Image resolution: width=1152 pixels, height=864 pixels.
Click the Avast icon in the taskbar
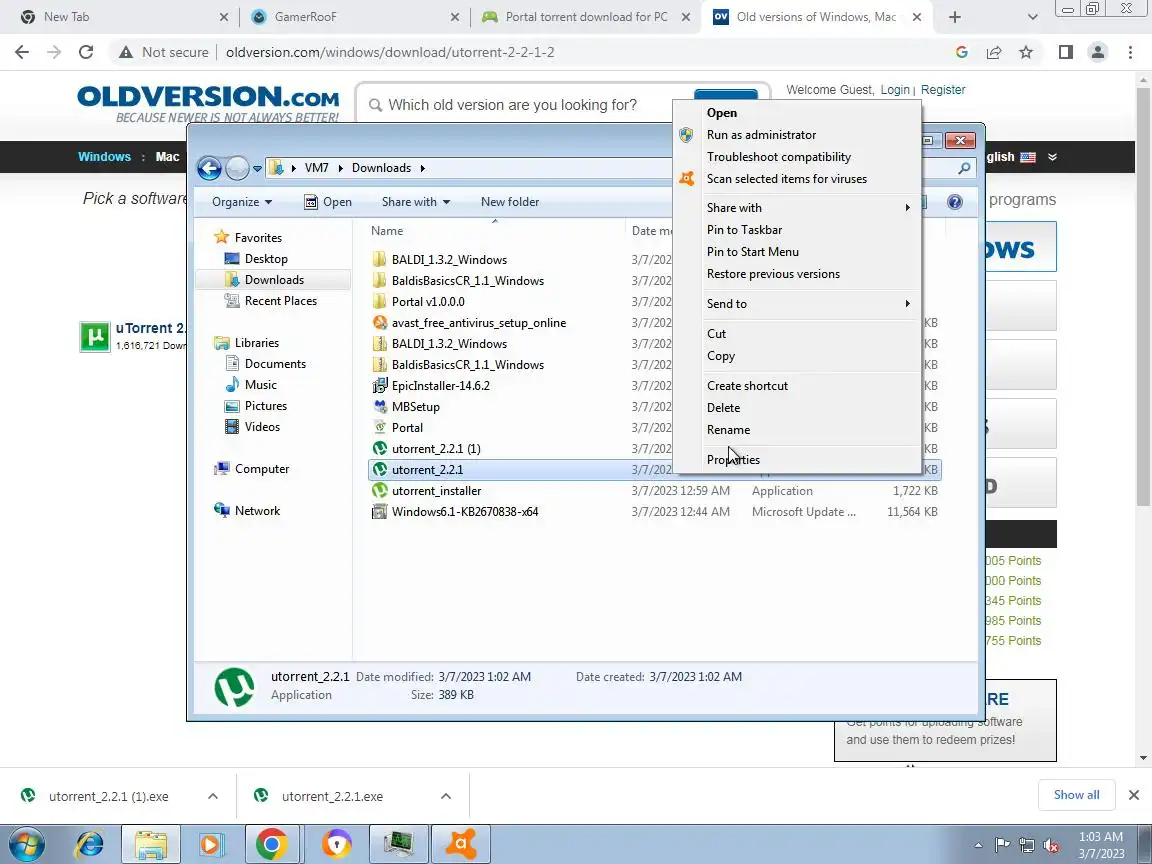461,844
